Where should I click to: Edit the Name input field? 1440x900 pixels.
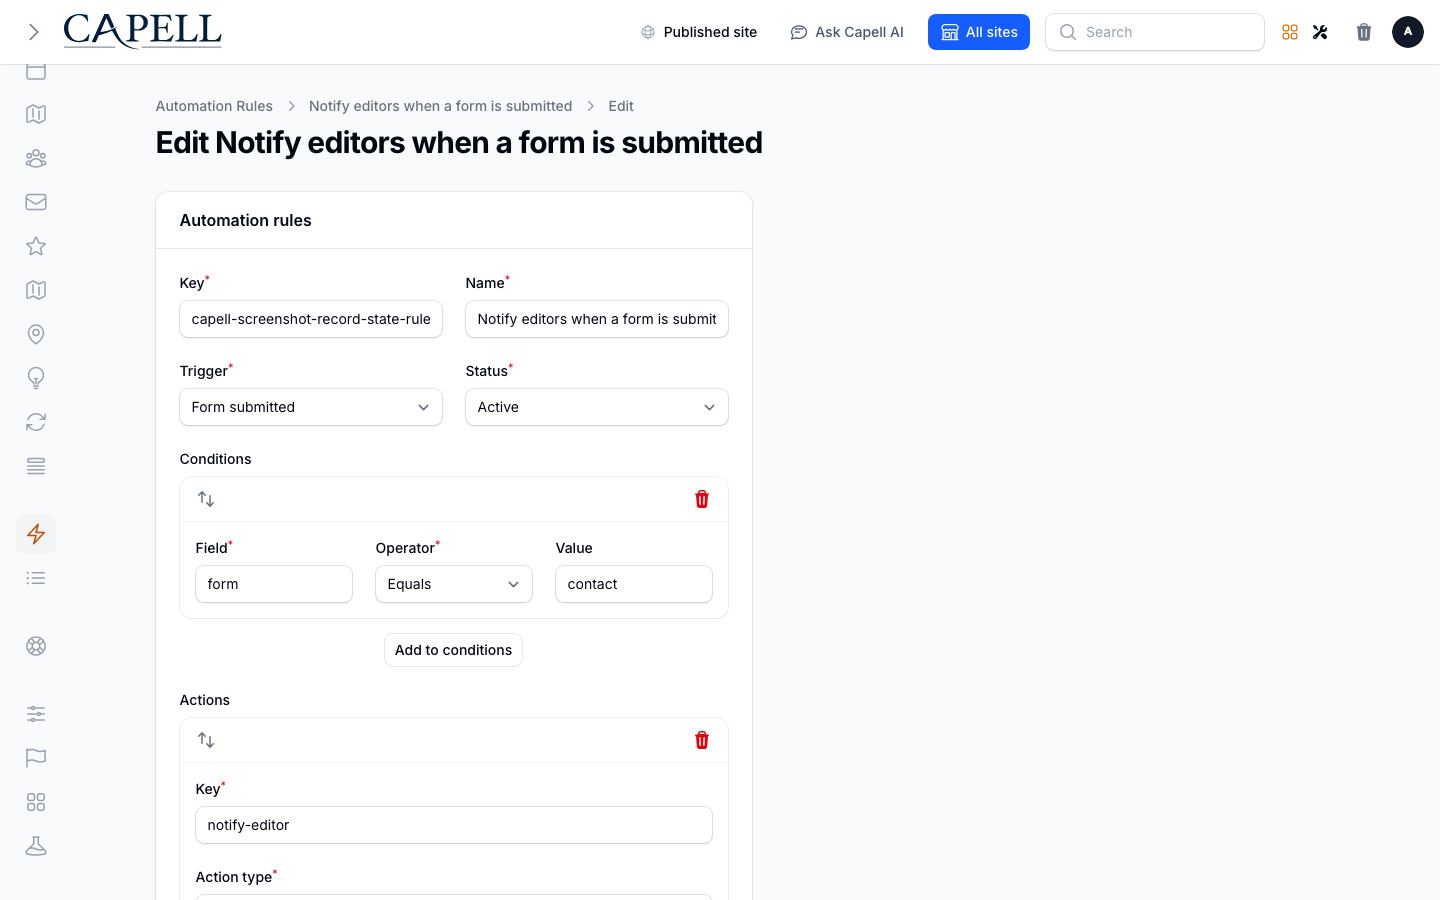pyautogui.click(x=597, y=319)
